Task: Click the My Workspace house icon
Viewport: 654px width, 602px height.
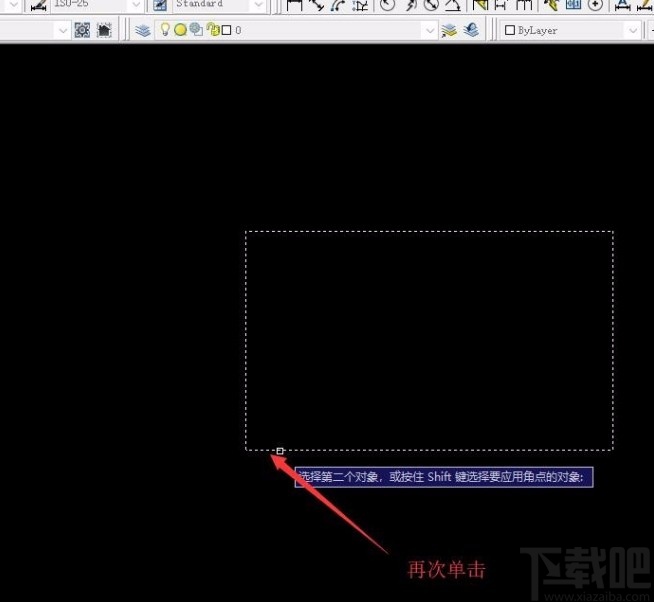Action: coord(104,30)
